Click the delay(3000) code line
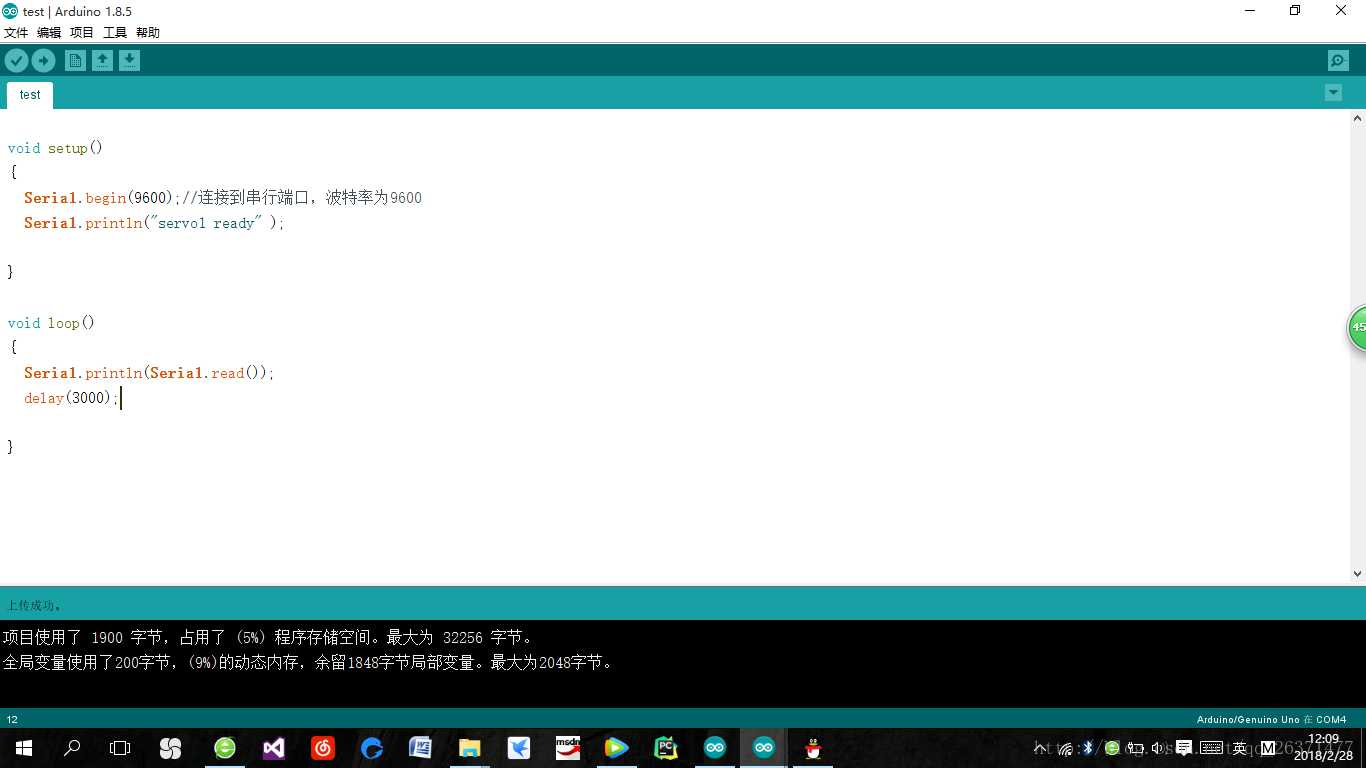 [x=71, y=398]
